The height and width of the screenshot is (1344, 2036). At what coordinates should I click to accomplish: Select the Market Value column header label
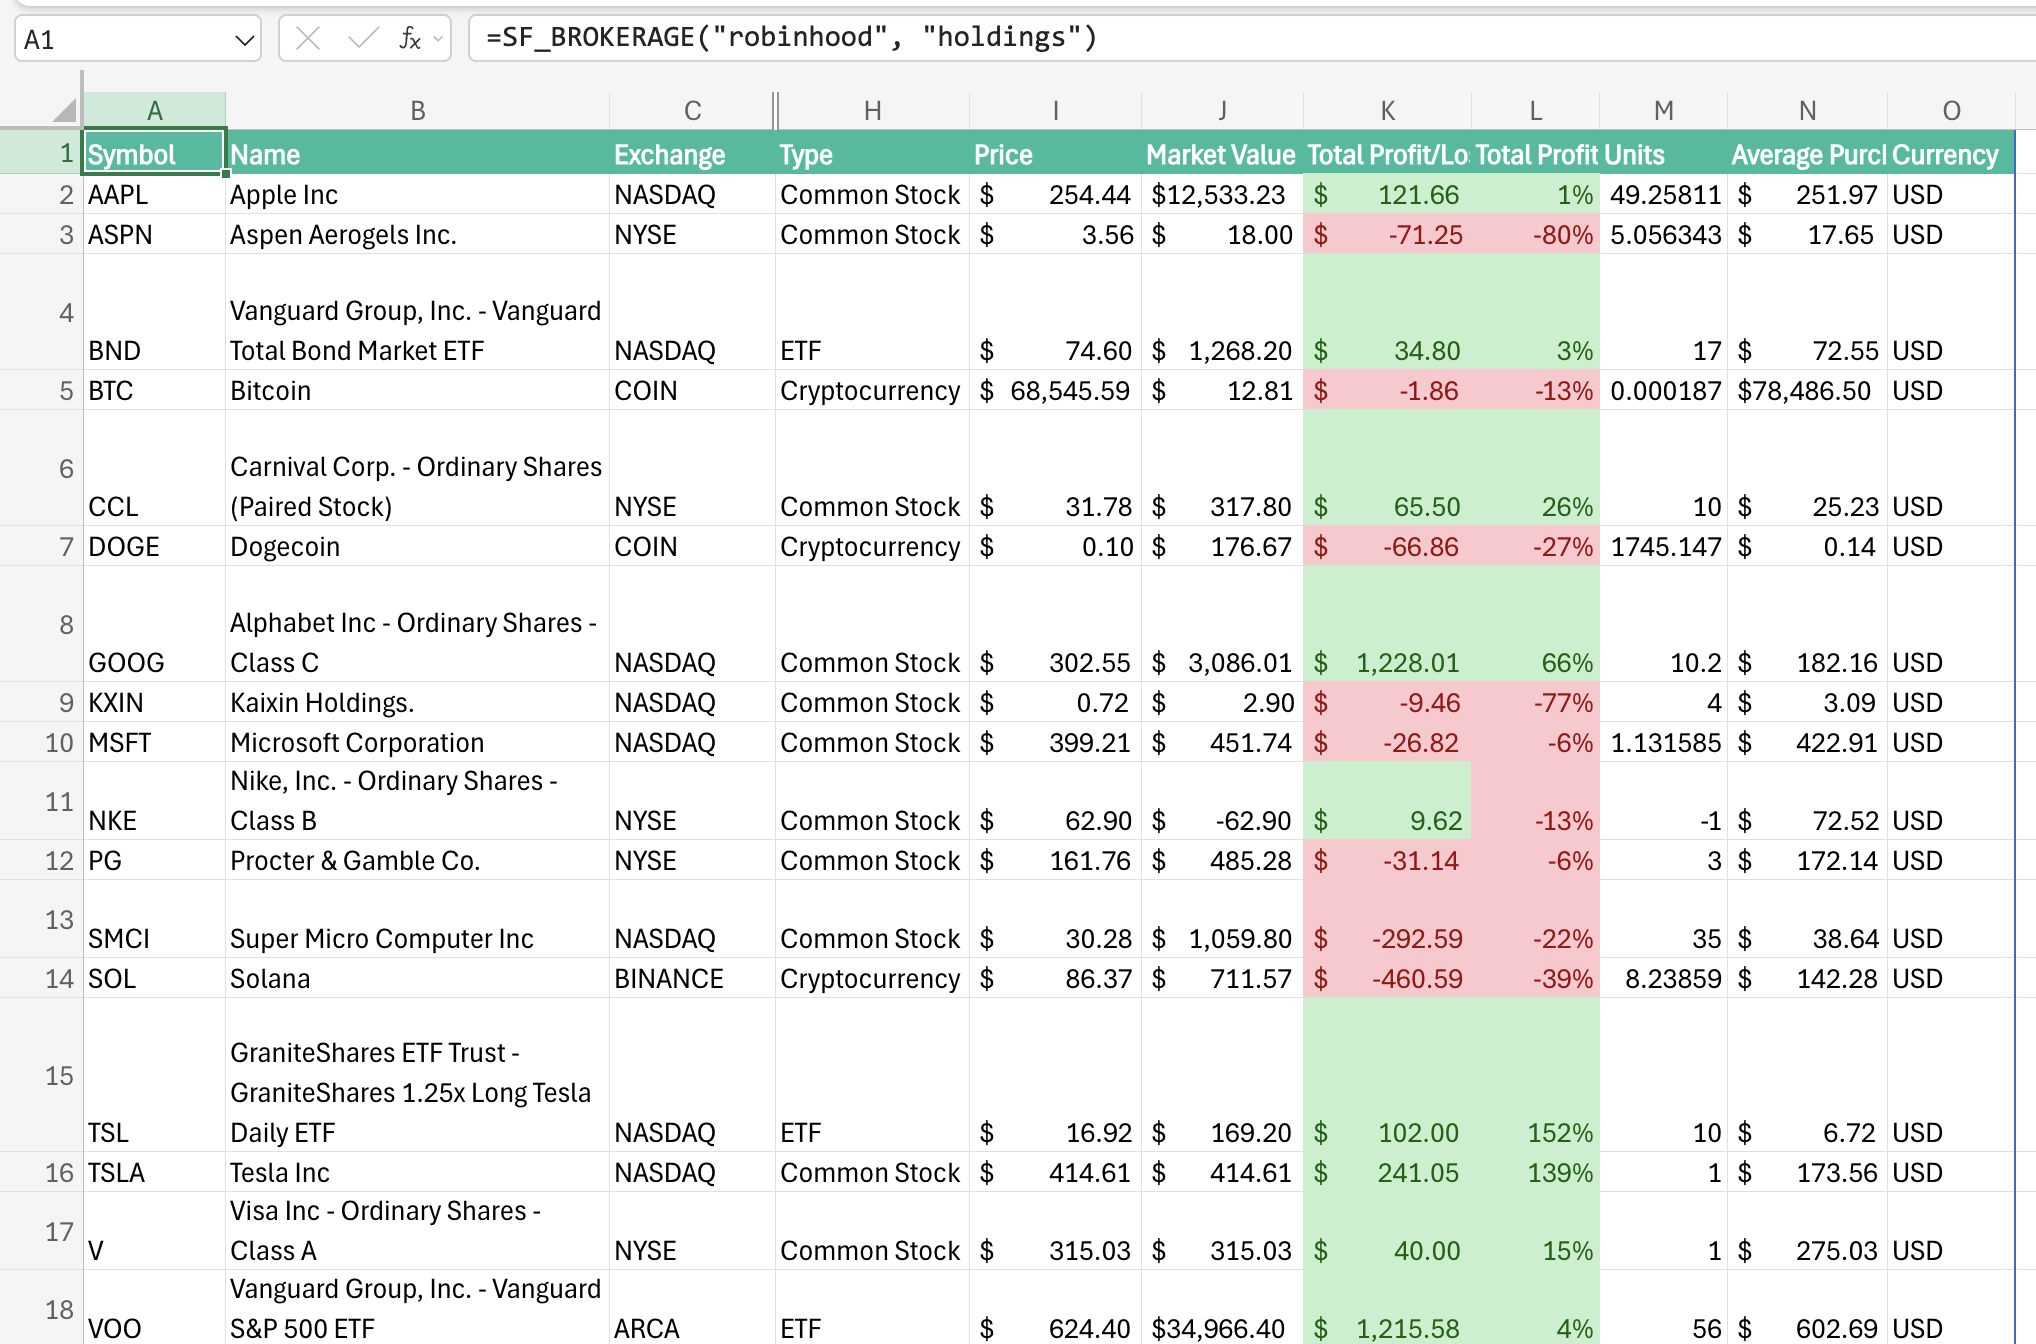click(x=1220, y=153)
